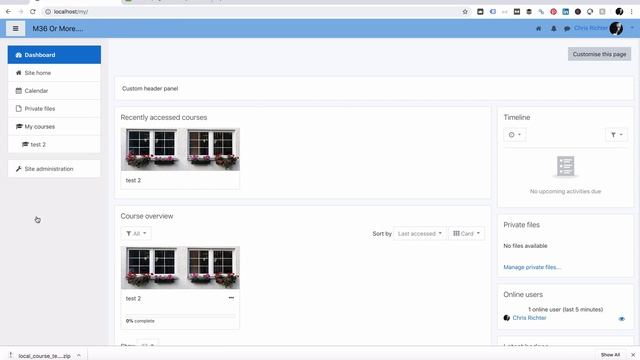Select Dashboard in the side navigation
This screenshot has height=360, width=640.
point(54,55)
